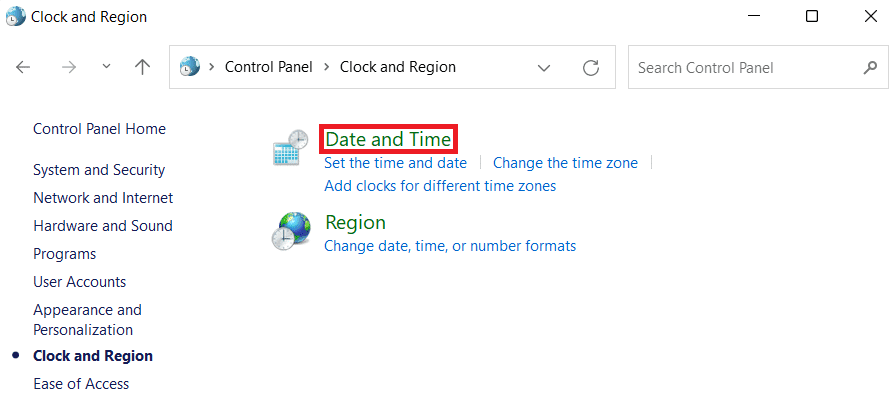Open the Date and Time heading
This screenshot has height=402, width=896.
pos(388,139)
